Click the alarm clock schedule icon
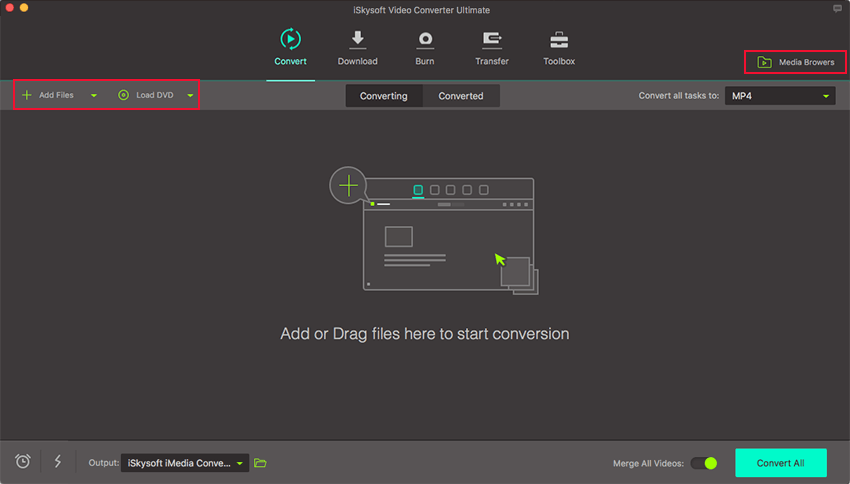This screenshot has width=850, height=484. click(23, 462)
